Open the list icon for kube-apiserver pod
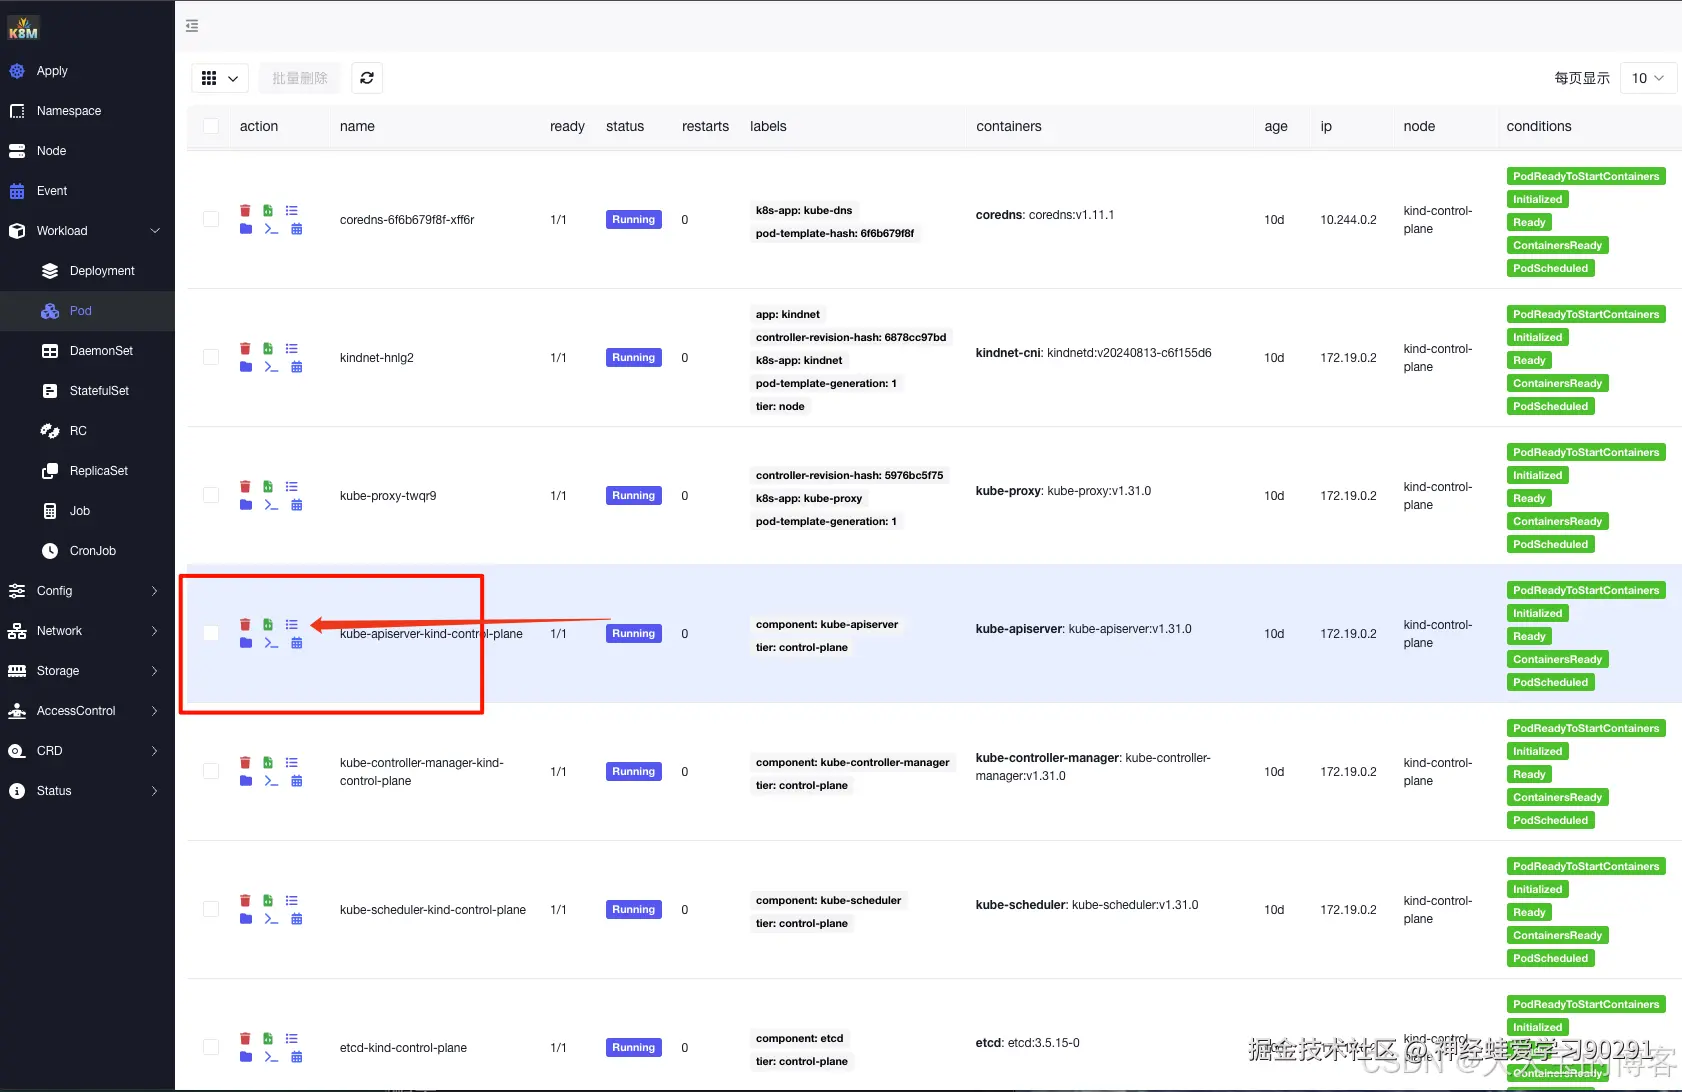The width and height of the screenshot is (1682, 1092). point(292,624)
